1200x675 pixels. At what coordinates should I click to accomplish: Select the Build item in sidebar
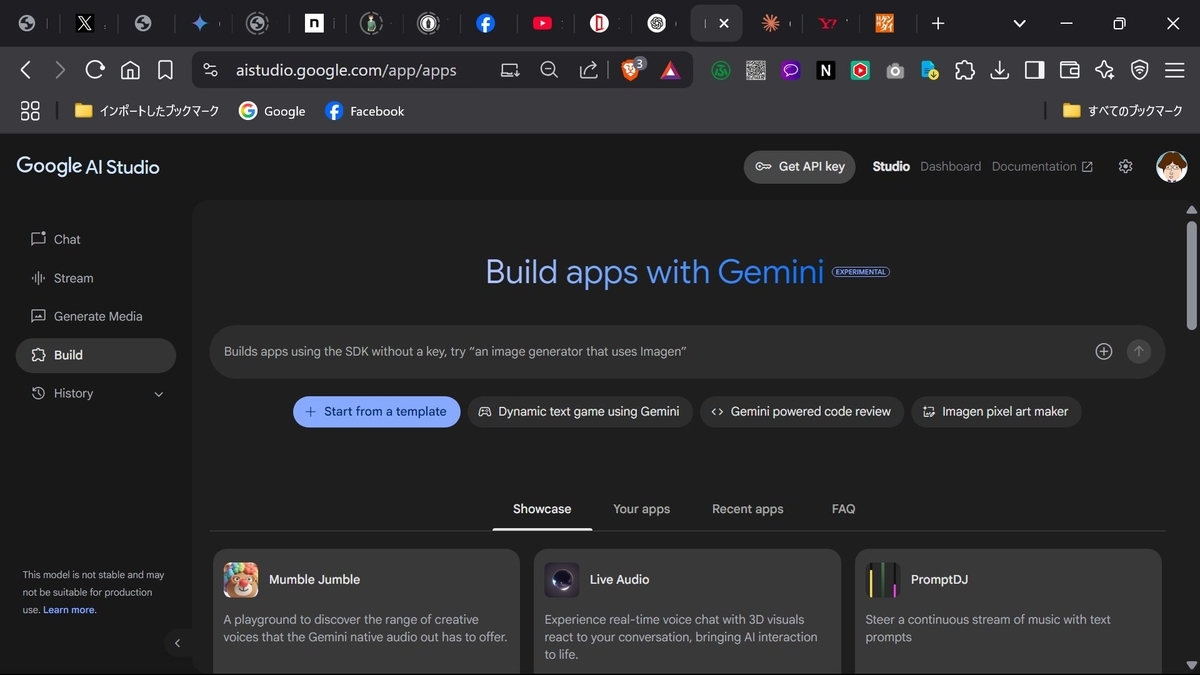[95, 355]
